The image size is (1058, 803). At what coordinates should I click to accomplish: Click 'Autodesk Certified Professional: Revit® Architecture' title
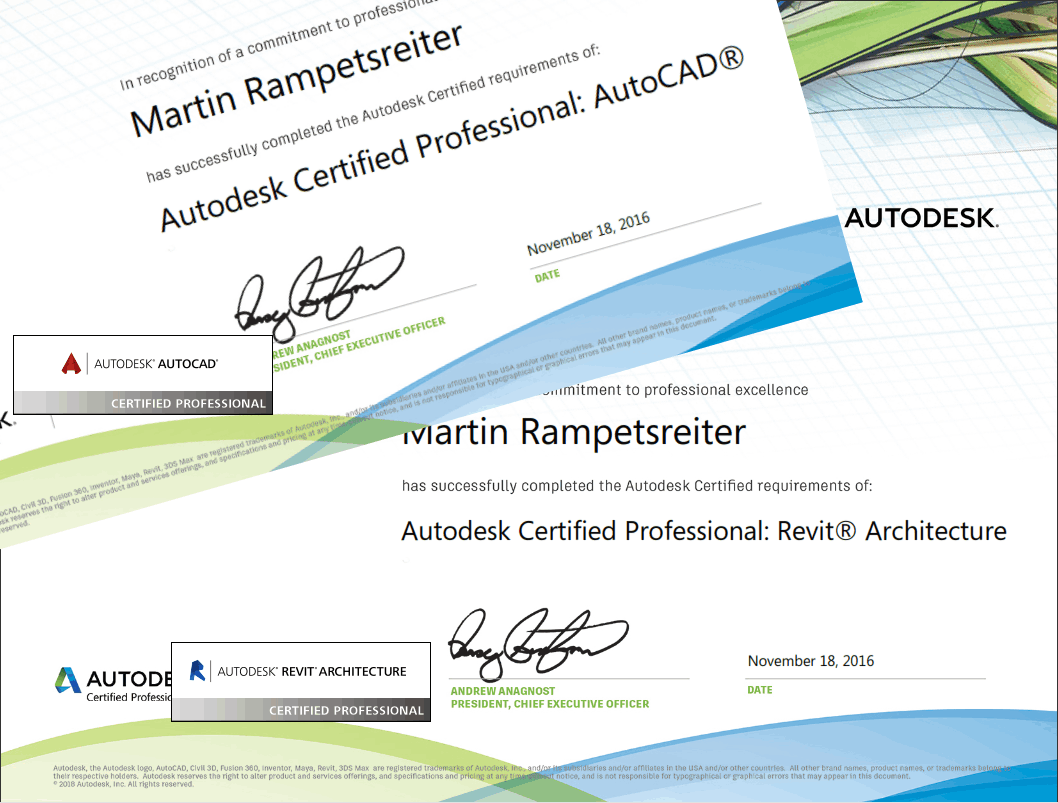[703, 531]
